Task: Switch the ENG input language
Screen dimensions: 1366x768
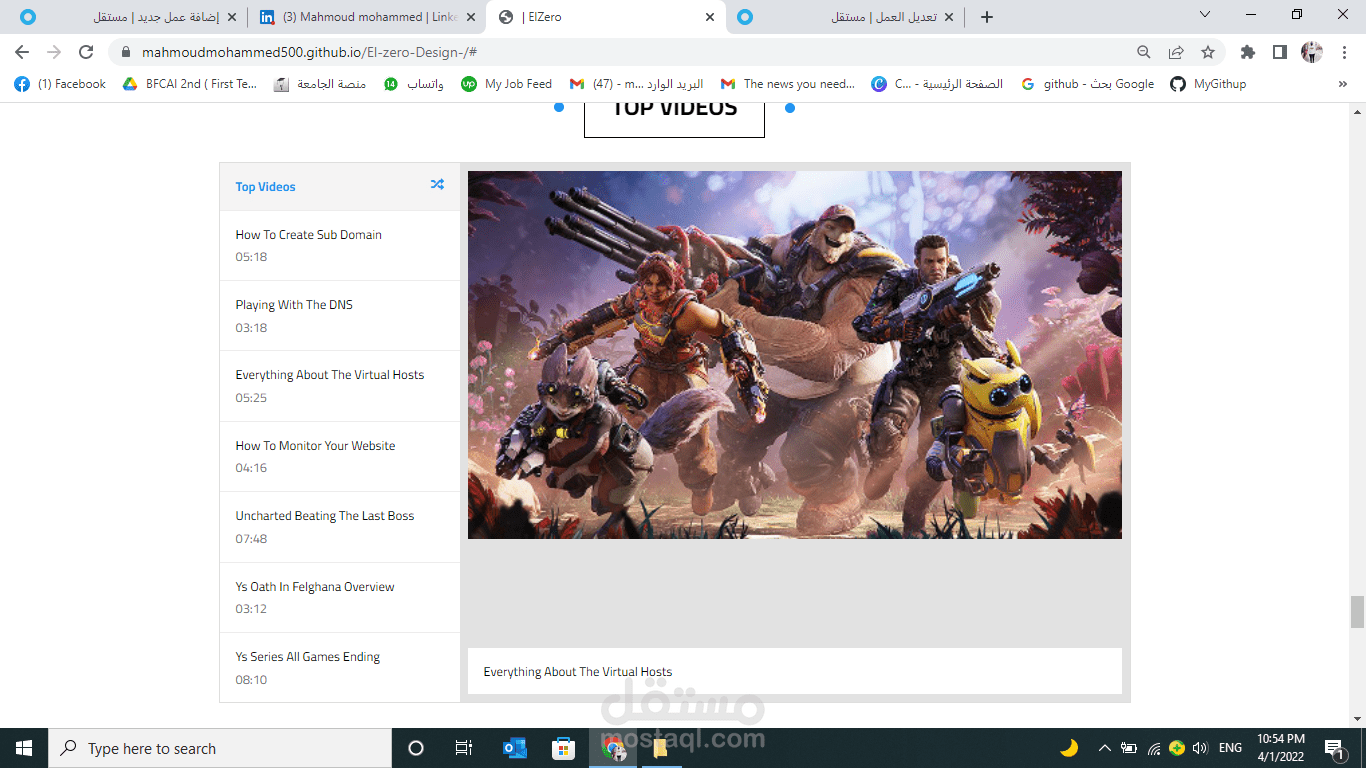Action: coord(1231,748)
